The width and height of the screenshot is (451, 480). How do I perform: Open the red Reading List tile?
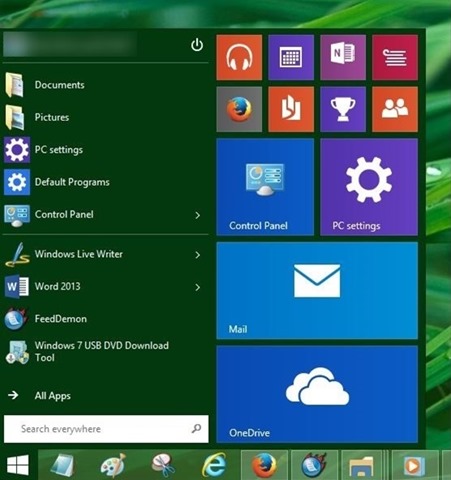click(395, 57)
